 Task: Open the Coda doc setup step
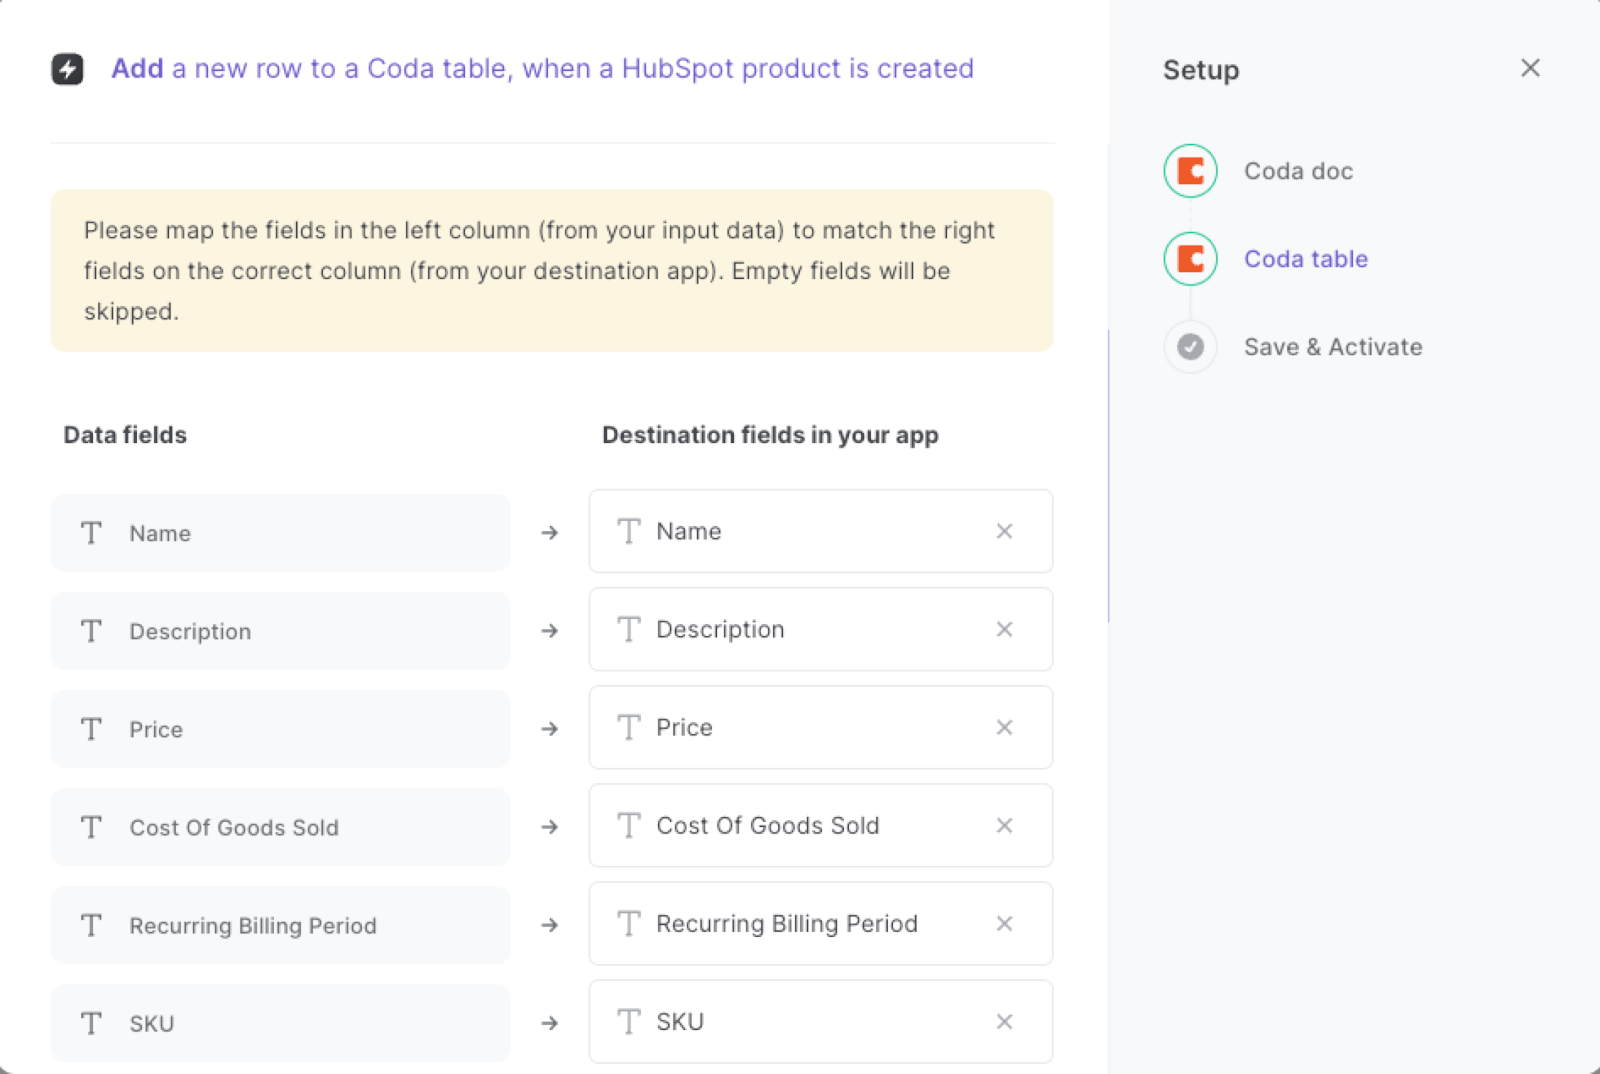(x=1298, y=171)
